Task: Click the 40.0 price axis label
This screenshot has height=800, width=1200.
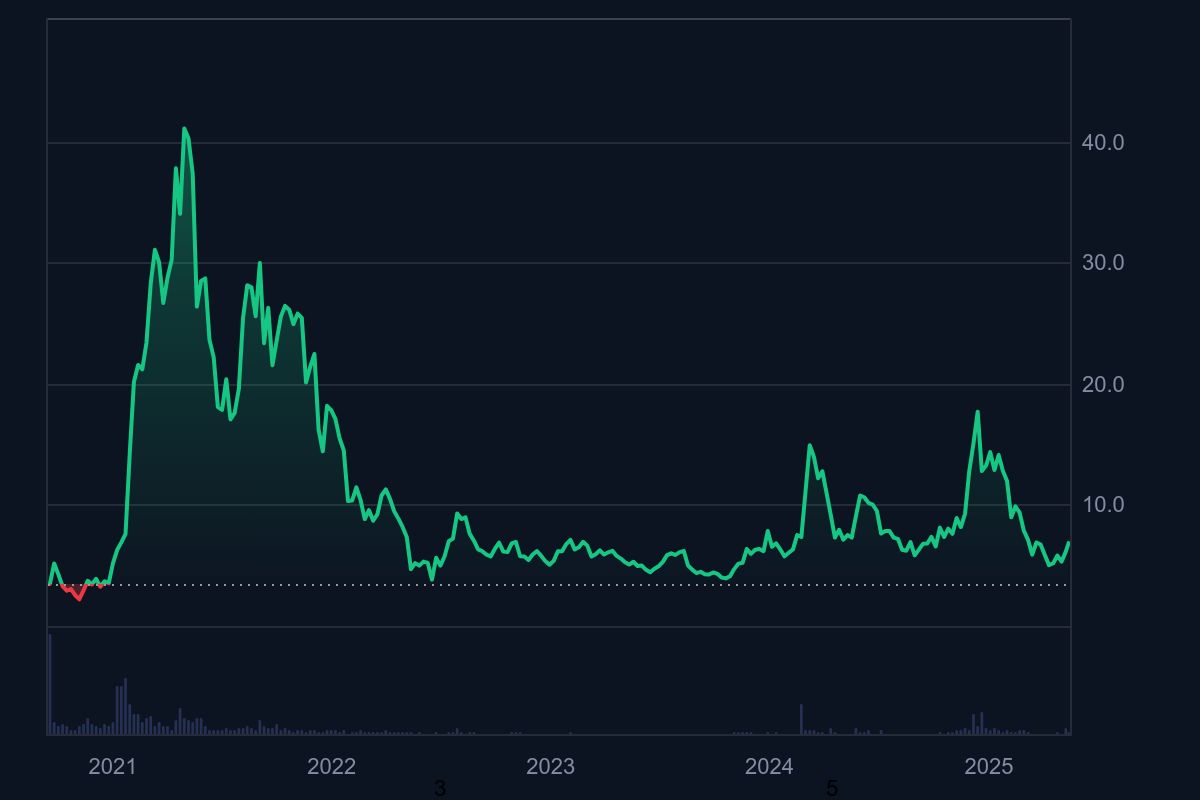Action: (1102, 143)
